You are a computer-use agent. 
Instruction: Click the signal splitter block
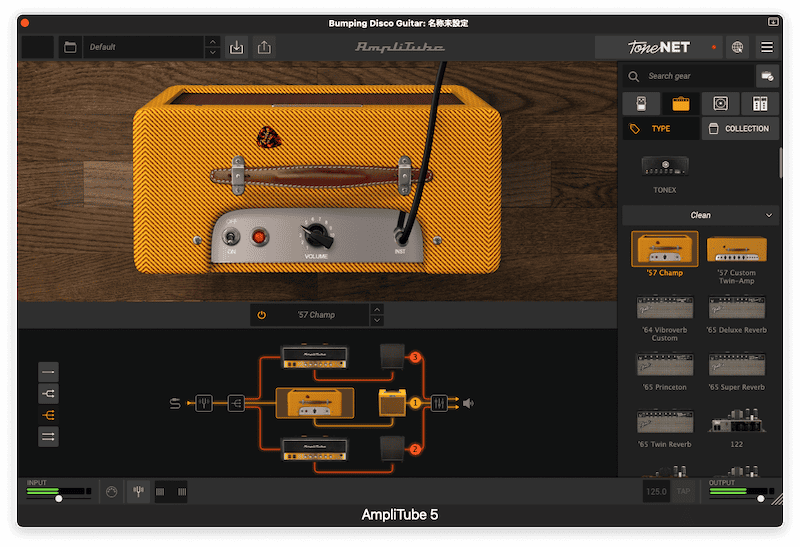(x=236, y=404)
